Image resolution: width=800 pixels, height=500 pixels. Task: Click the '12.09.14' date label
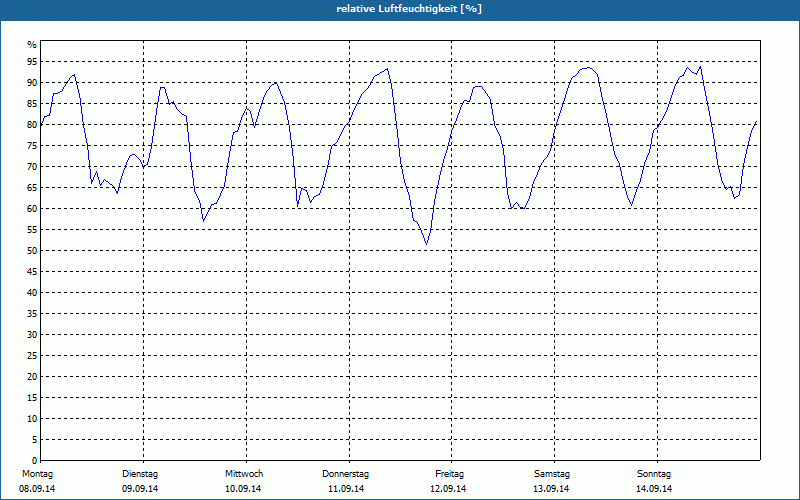pos(448,489)
